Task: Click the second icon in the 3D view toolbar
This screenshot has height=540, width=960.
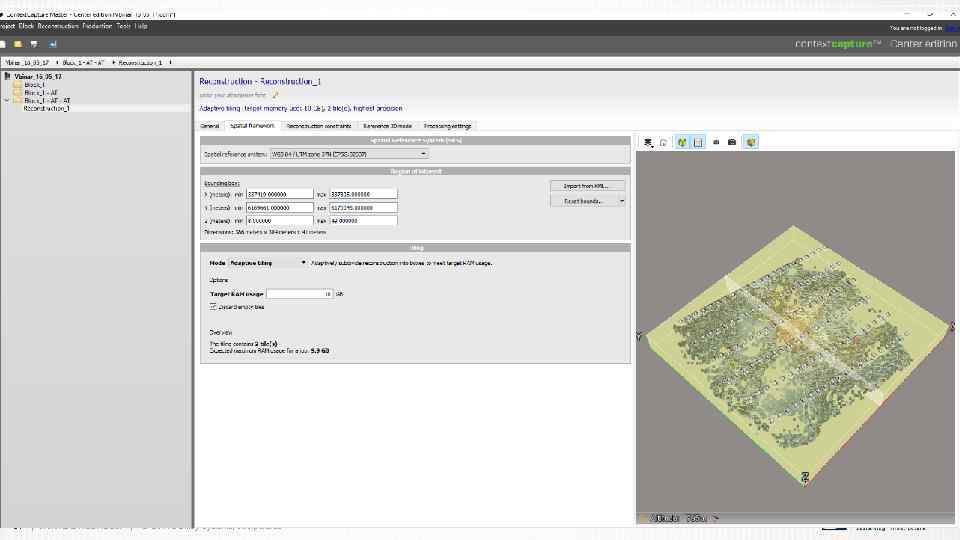Action: (663, 142)
